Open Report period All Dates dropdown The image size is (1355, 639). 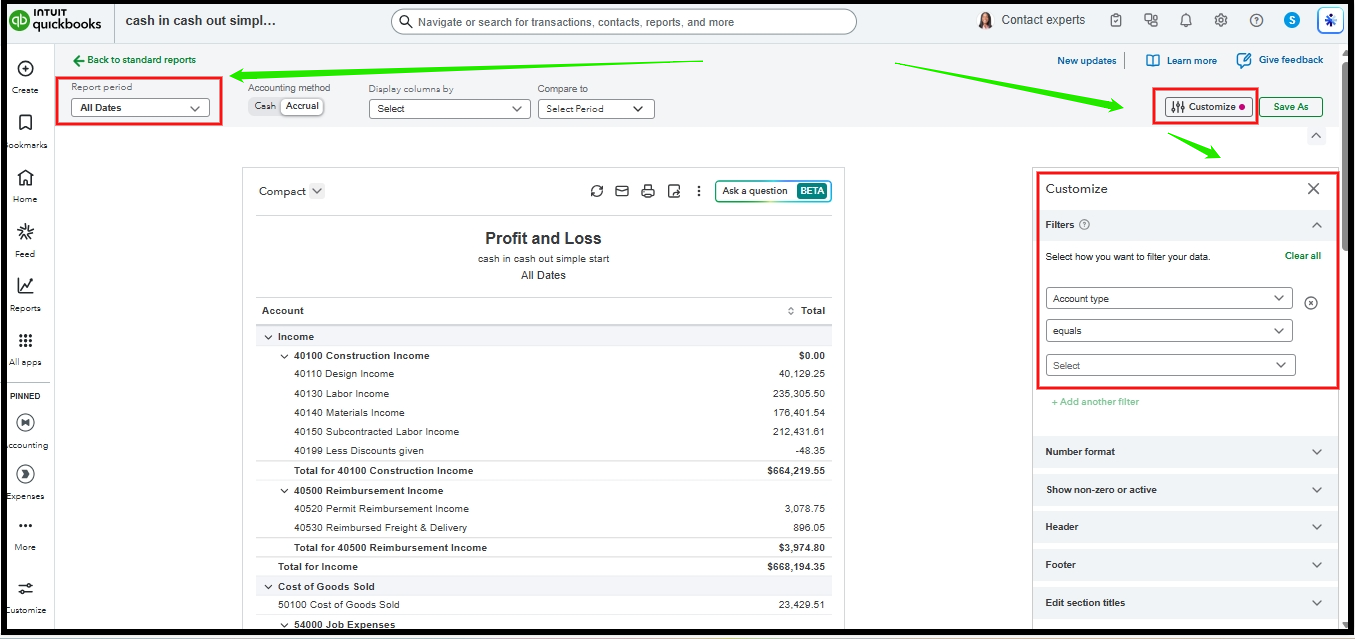140,107
